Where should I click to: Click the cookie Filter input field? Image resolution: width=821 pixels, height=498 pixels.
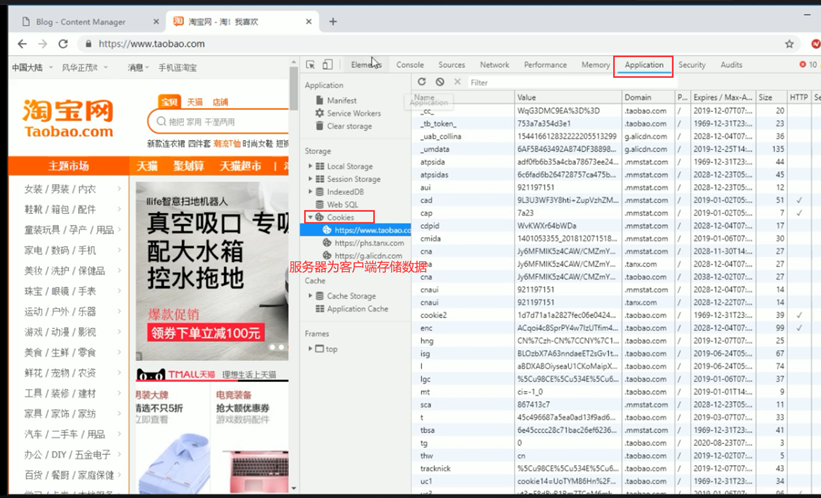(x=571, y=82)
